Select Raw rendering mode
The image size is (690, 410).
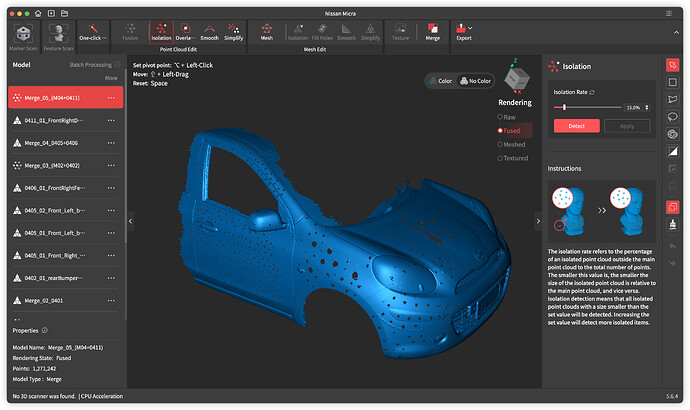(506, 117)
